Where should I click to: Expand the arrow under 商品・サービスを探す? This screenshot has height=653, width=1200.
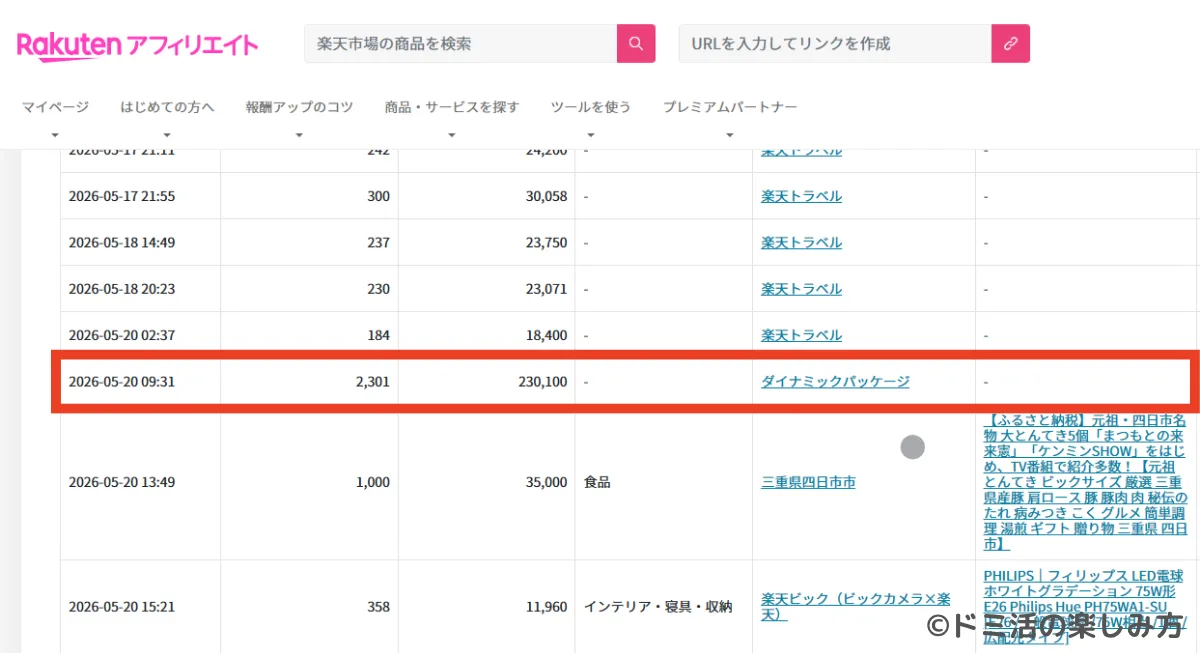[452, 135]
